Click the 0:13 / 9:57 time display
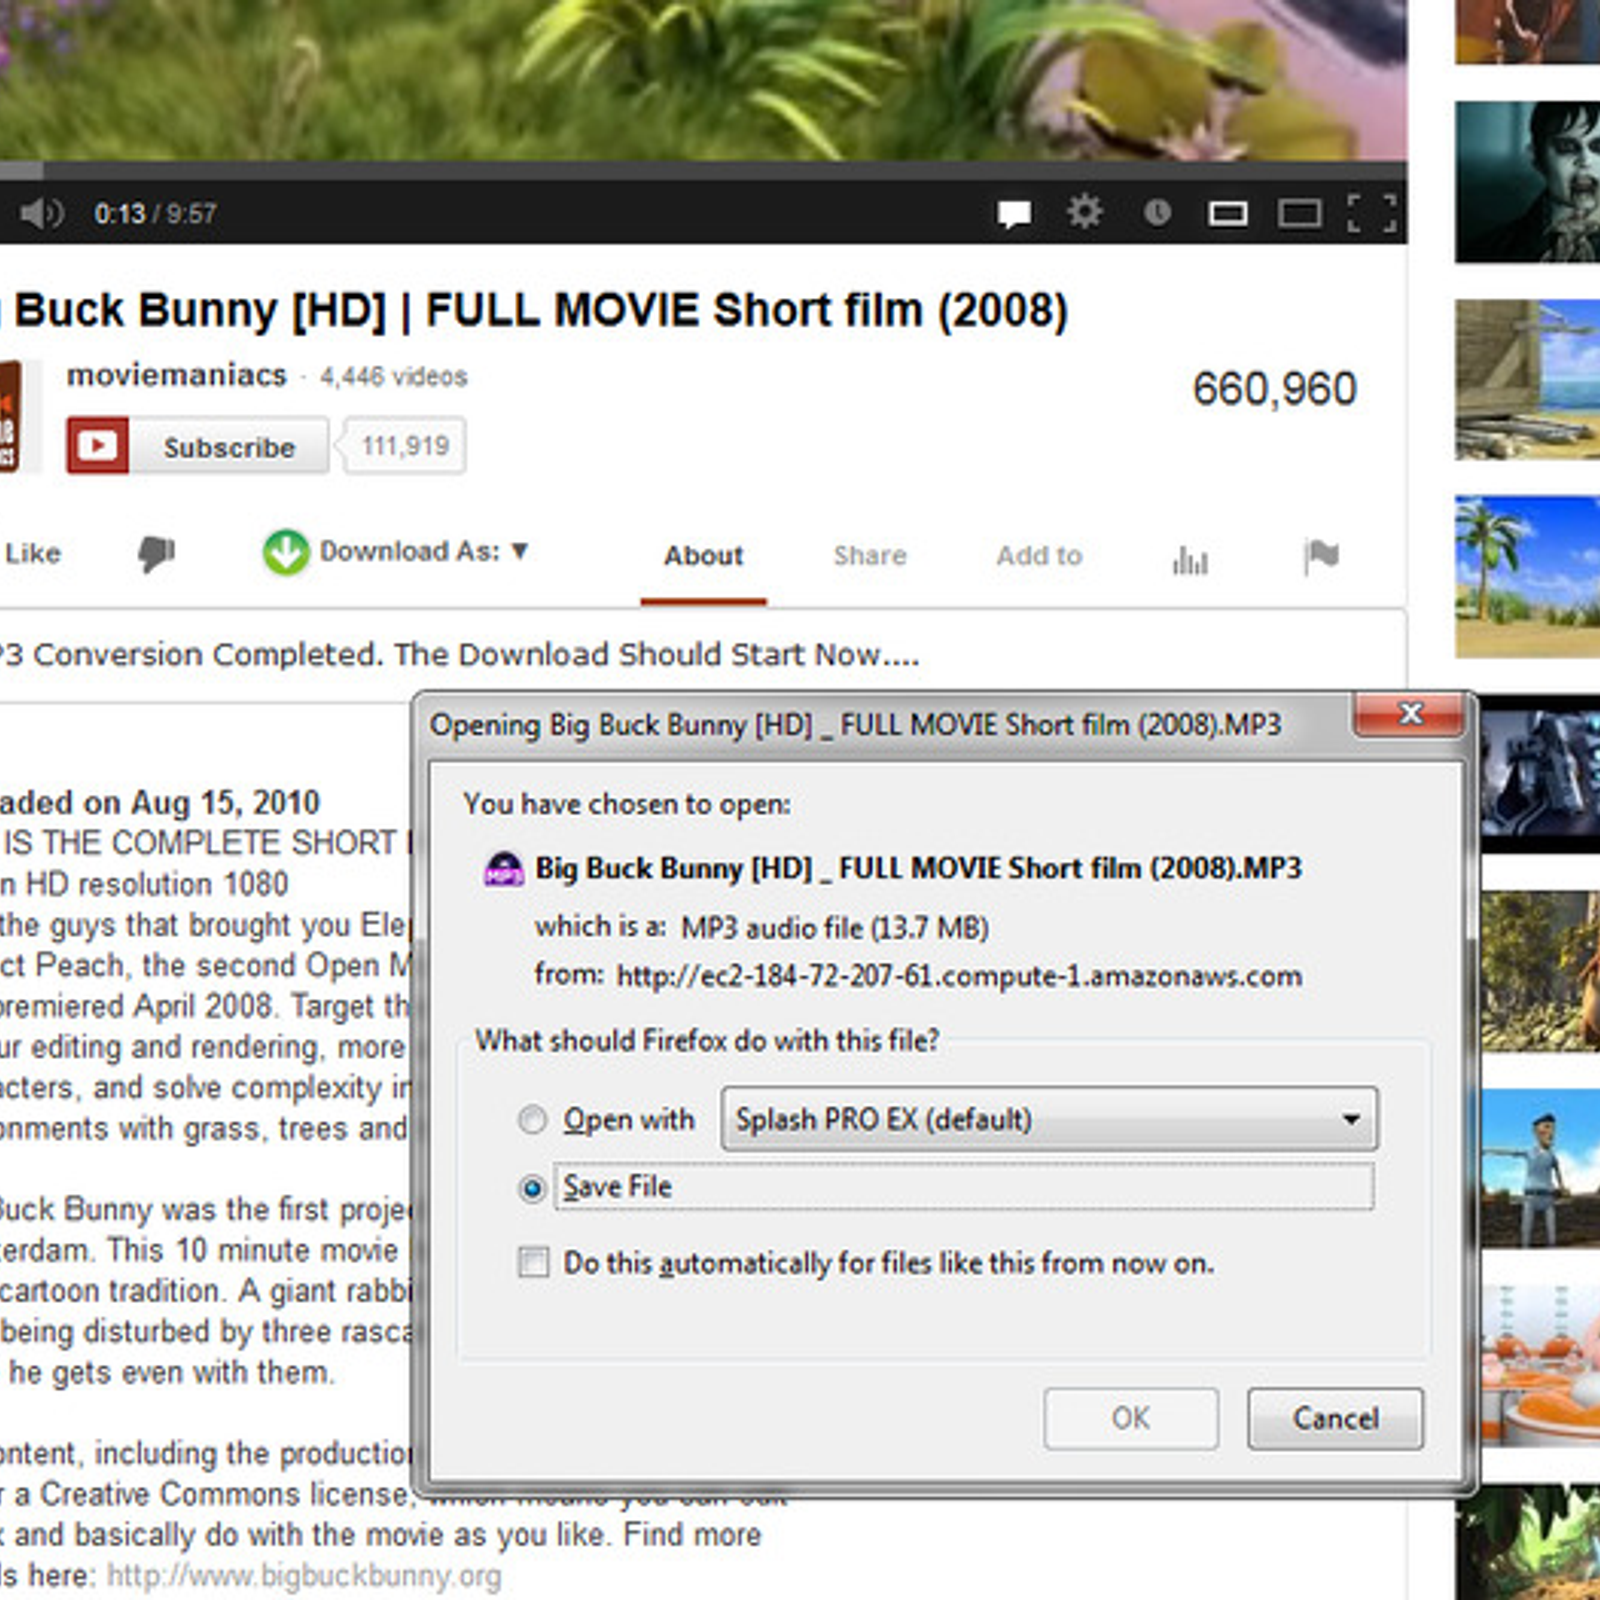The width and height of the screenshot is (1600, 1600). tap(155, 214)
